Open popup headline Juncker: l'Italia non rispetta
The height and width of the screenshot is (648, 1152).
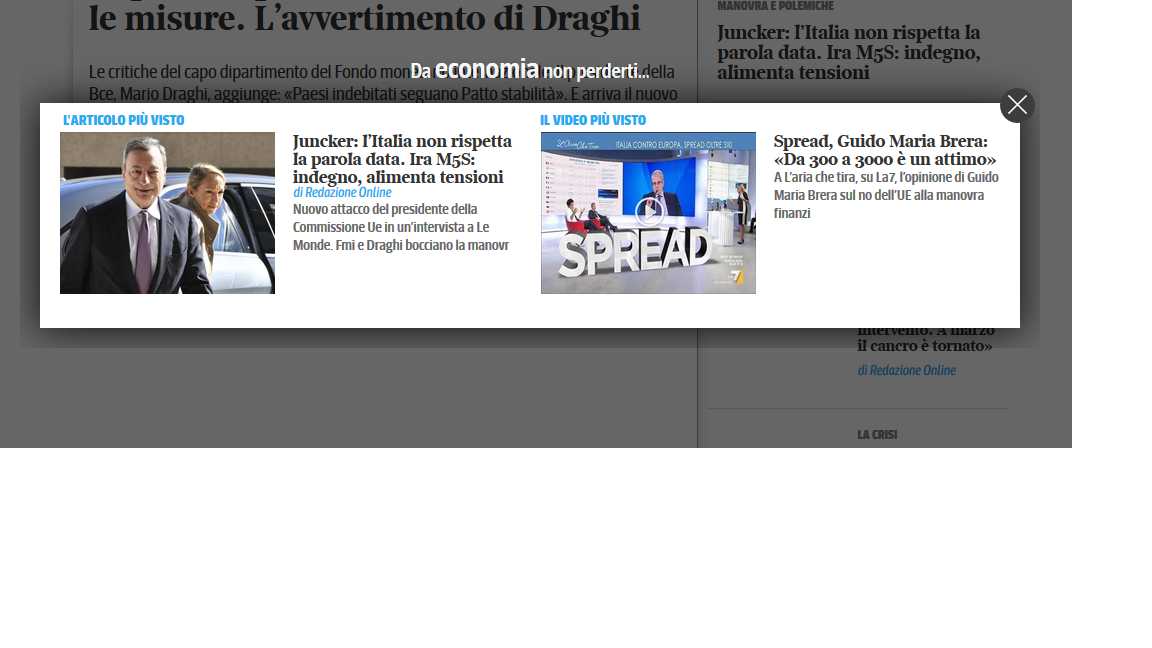point(402,159)
